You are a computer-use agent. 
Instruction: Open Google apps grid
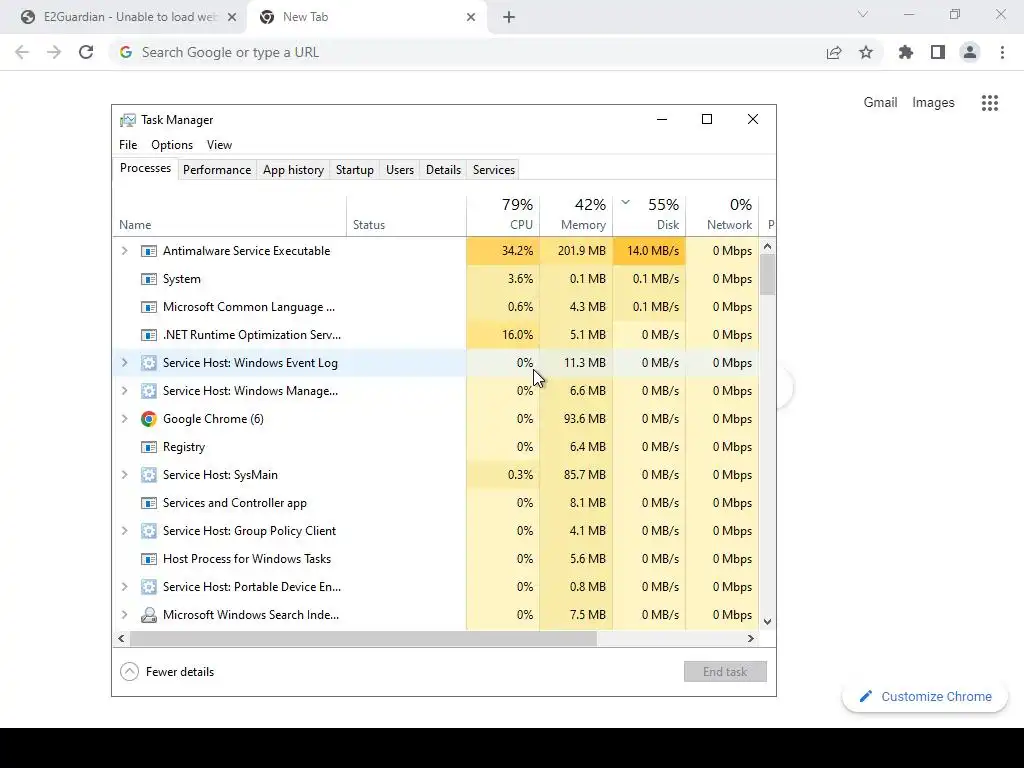pos(990,103)
